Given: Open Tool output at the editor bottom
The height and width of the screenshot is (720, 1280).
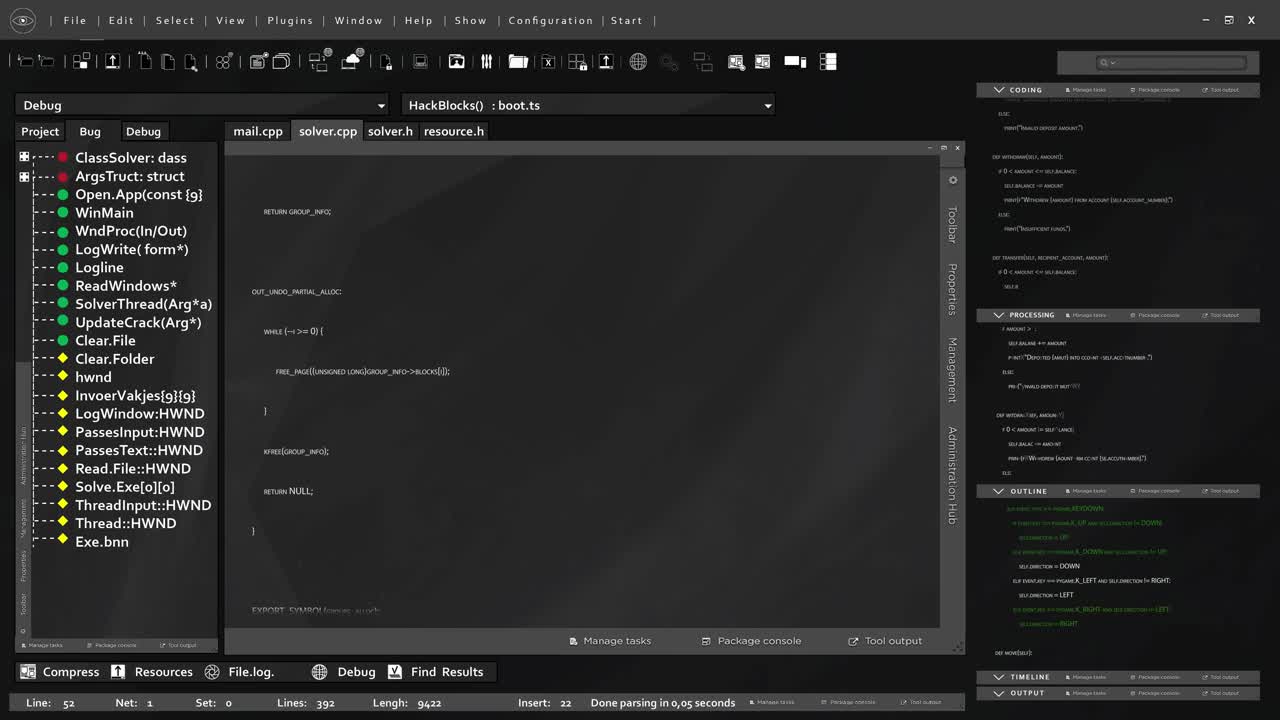Looking at the screenshot, I should 885,641.
